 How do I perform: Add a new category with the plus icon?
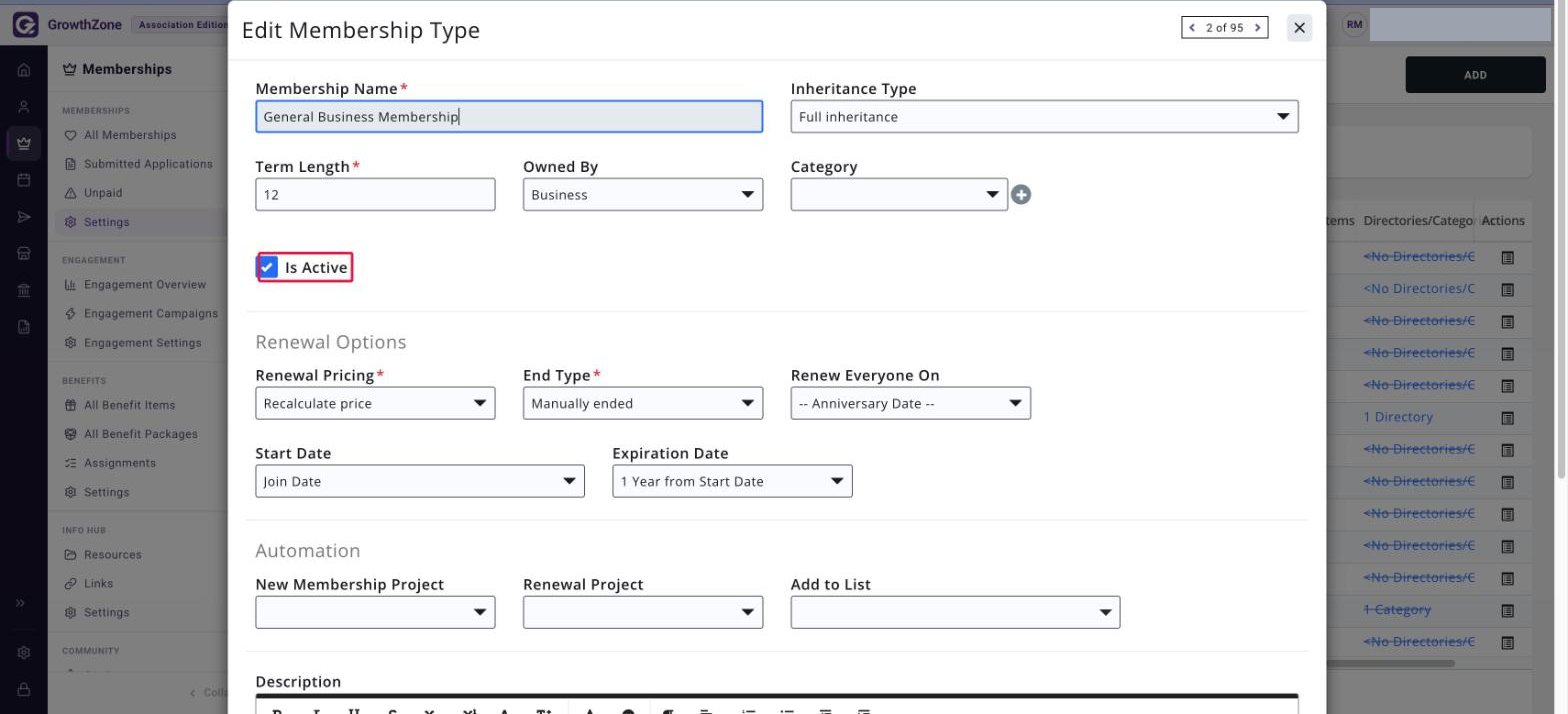[x=1021, y=195]
